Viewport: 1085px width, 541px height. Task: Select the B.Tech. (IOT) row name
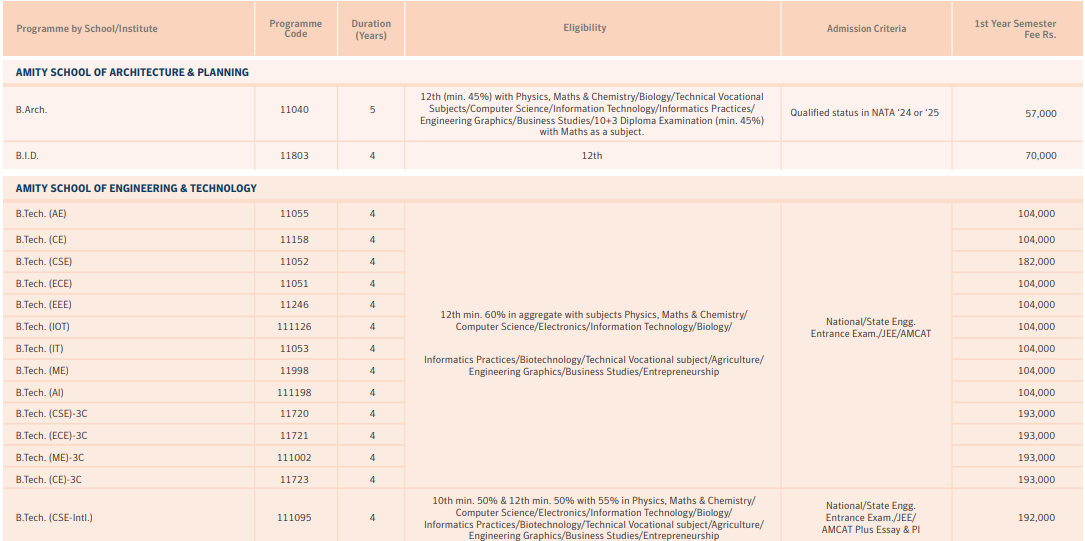pos(43,327)
